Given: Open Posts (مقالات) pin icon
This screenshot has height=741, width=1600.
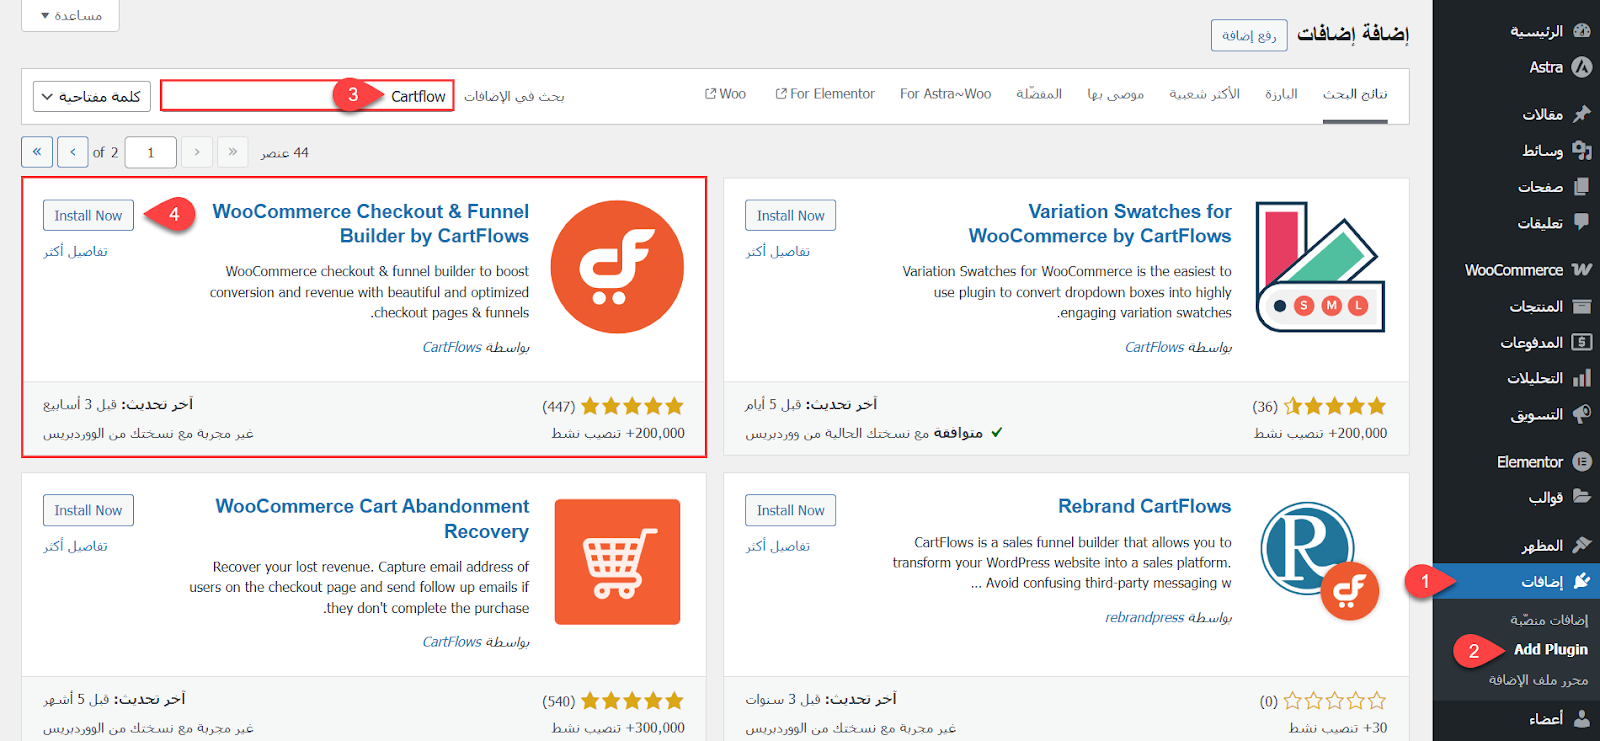Looking at the screenshot, I should click(1581, 114).
